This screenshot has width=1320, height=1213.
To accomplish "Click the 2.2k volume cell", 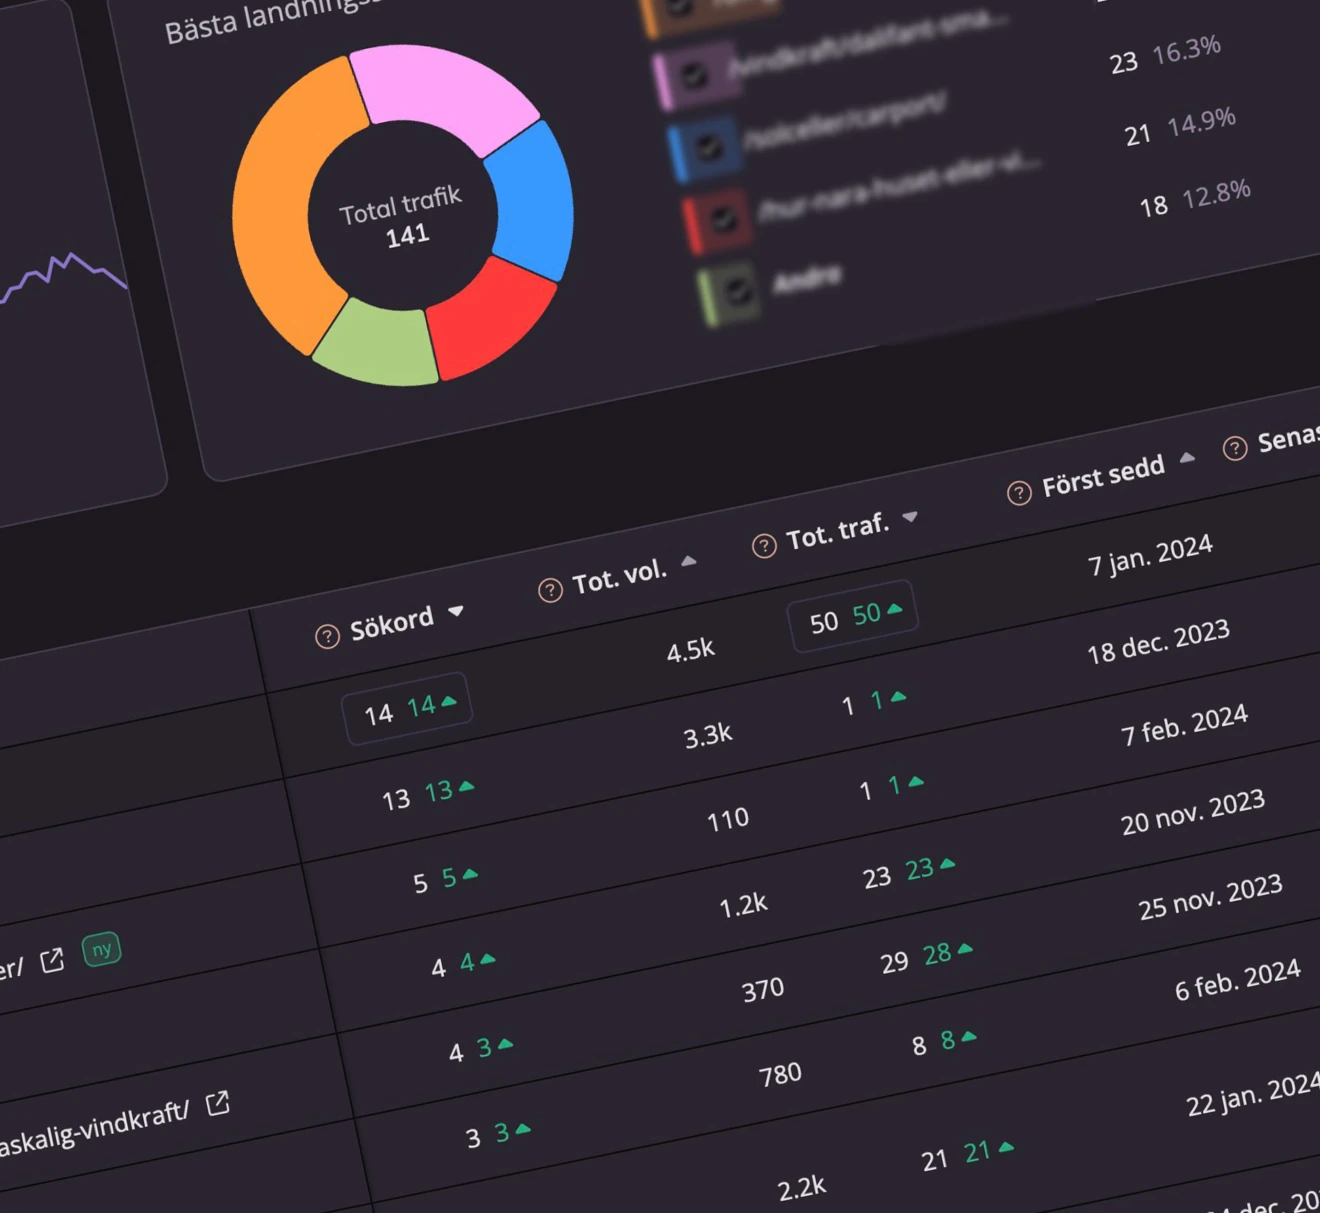I will point(802,1188).
